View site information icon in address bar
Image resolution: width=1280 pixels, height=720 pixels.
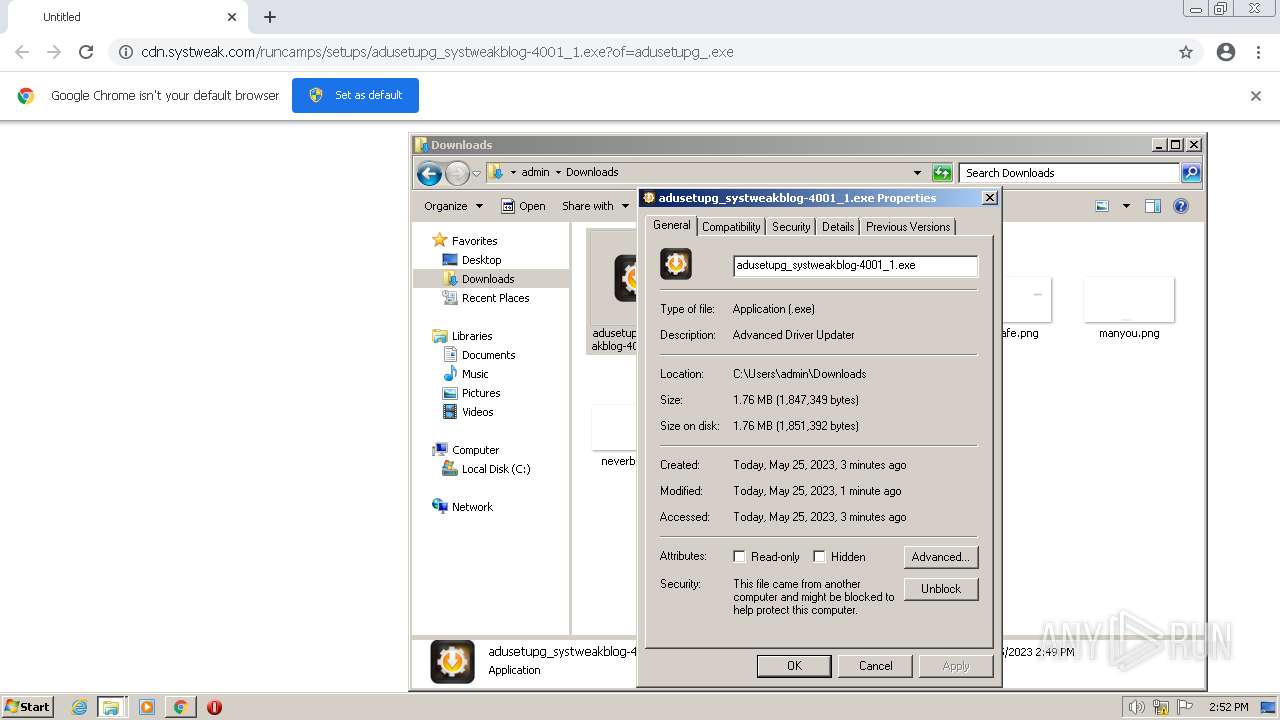(126, 52)
